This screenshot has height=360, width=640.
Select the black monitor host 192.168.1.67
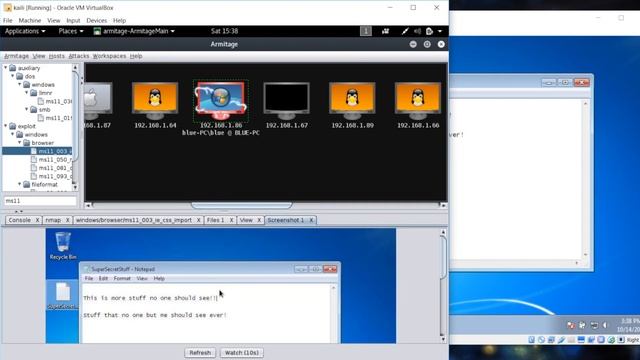pos(287,101)
